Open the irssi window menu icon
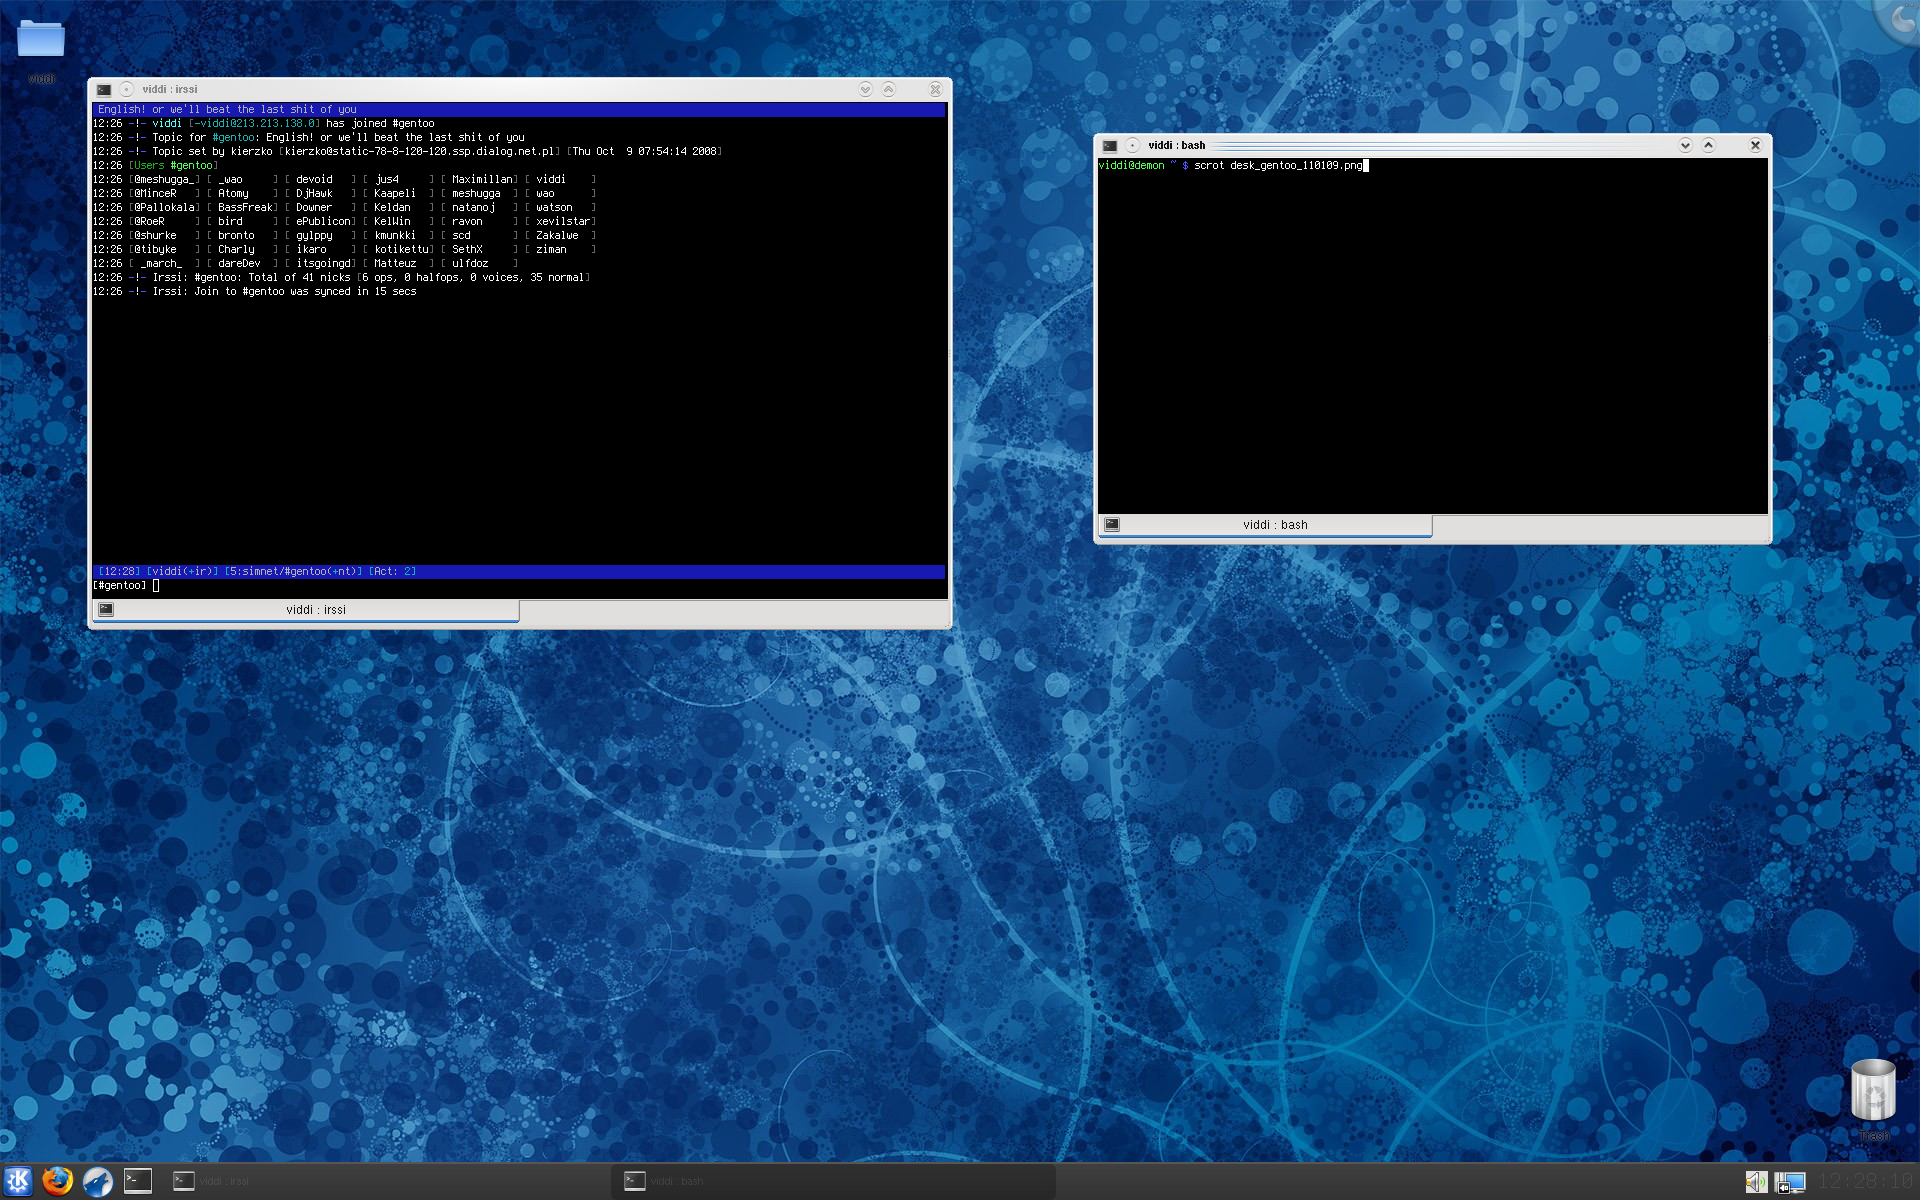 click(x=104, y=90)
